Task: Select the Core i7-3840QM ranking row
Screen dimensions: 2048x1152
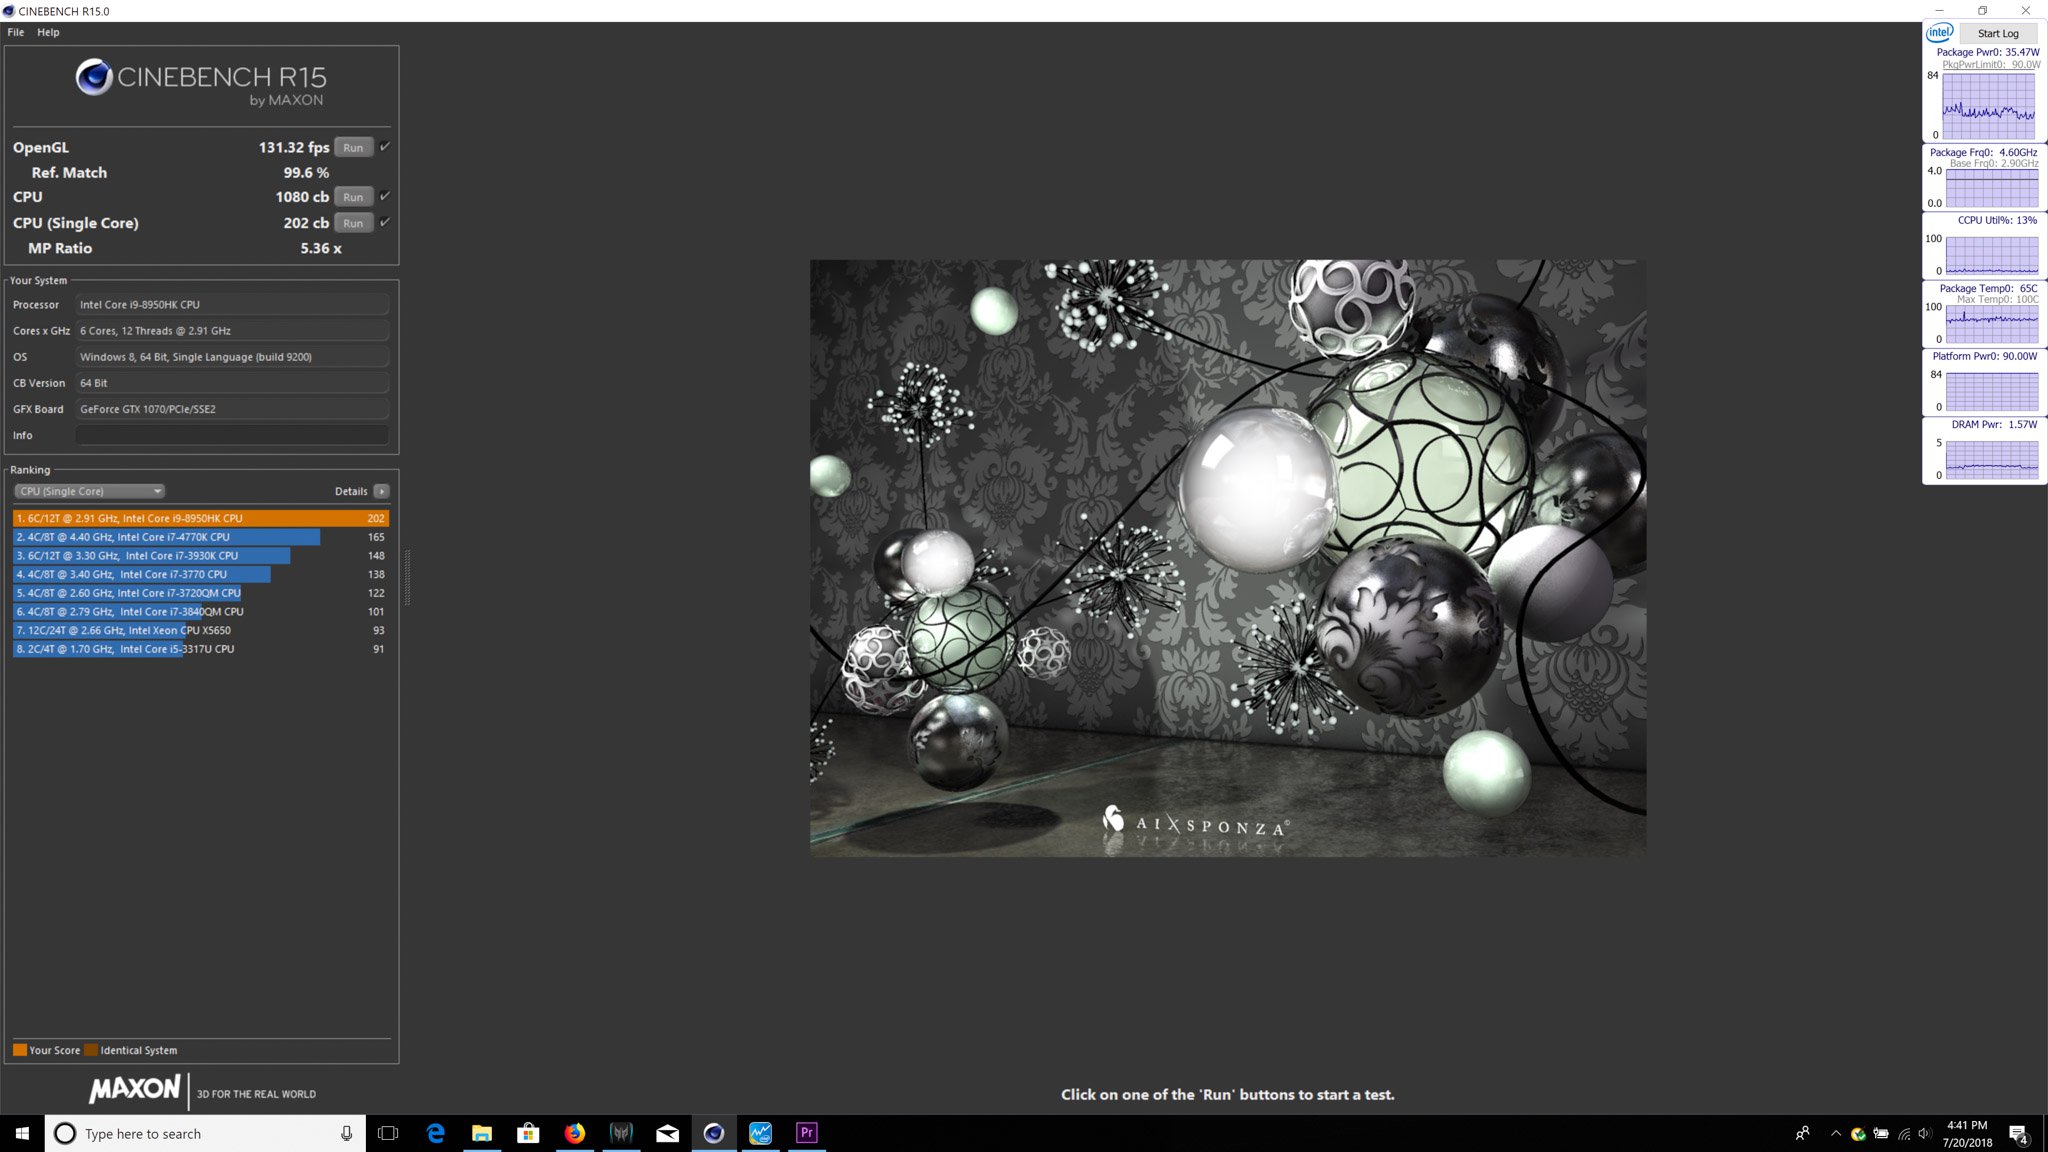Action: click(x=201, y=612)
